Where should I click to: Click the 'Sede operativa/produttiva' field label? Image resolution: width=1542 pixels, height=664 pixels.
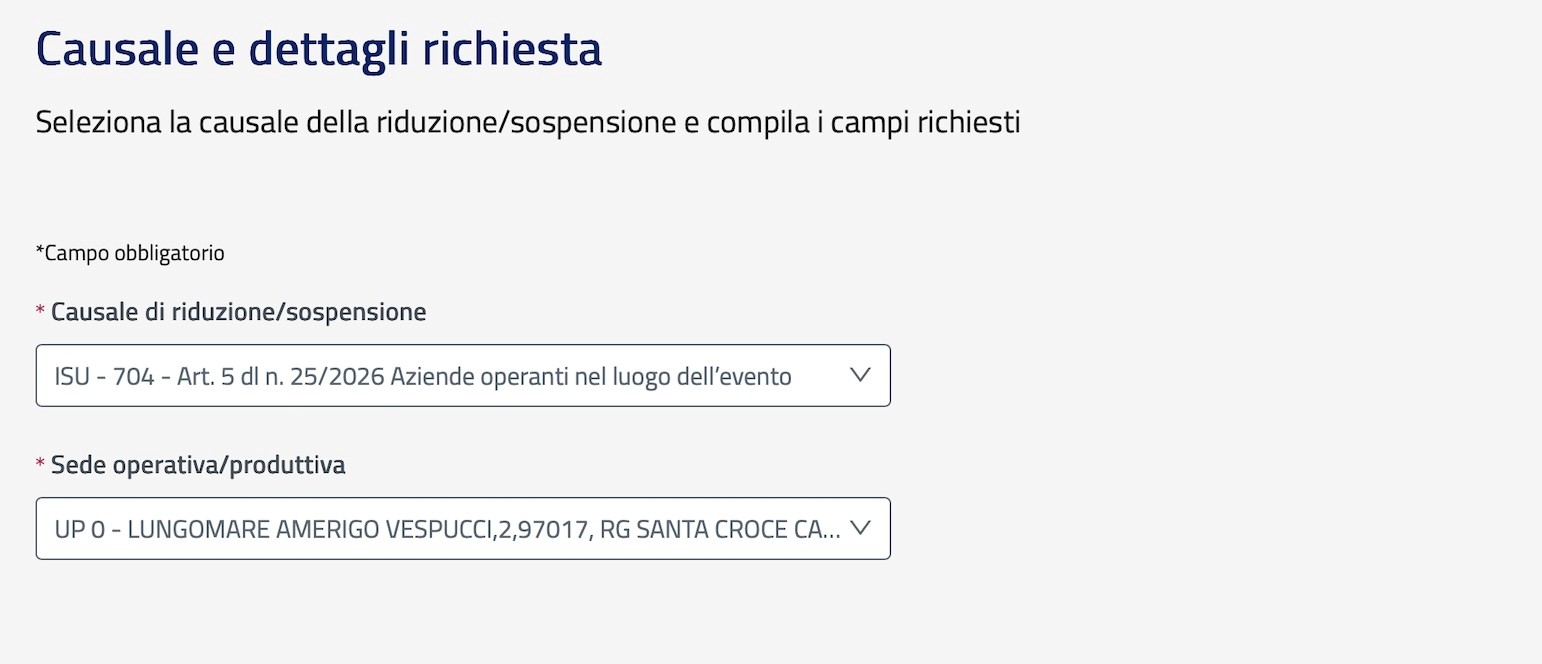pos(198,465)
